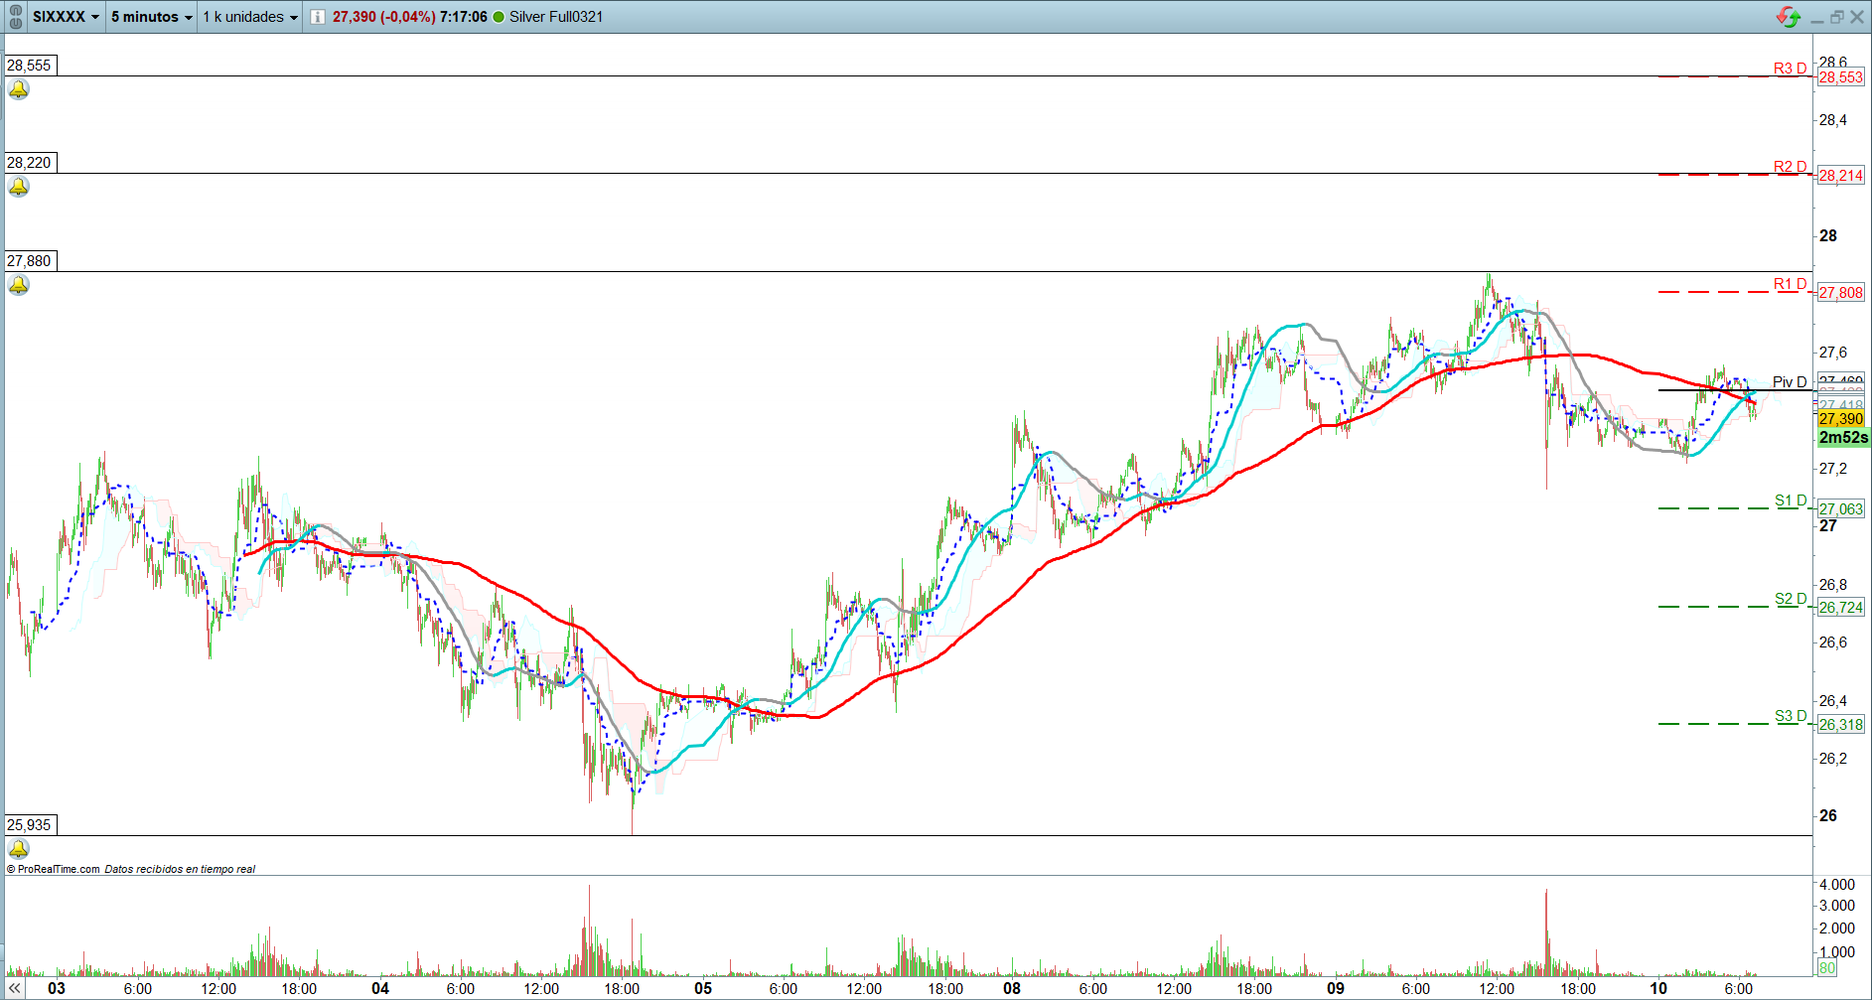Click the date marker 03 on time axis
Viewport: 1872px width, 1000px height.
(x=56, y=988)
